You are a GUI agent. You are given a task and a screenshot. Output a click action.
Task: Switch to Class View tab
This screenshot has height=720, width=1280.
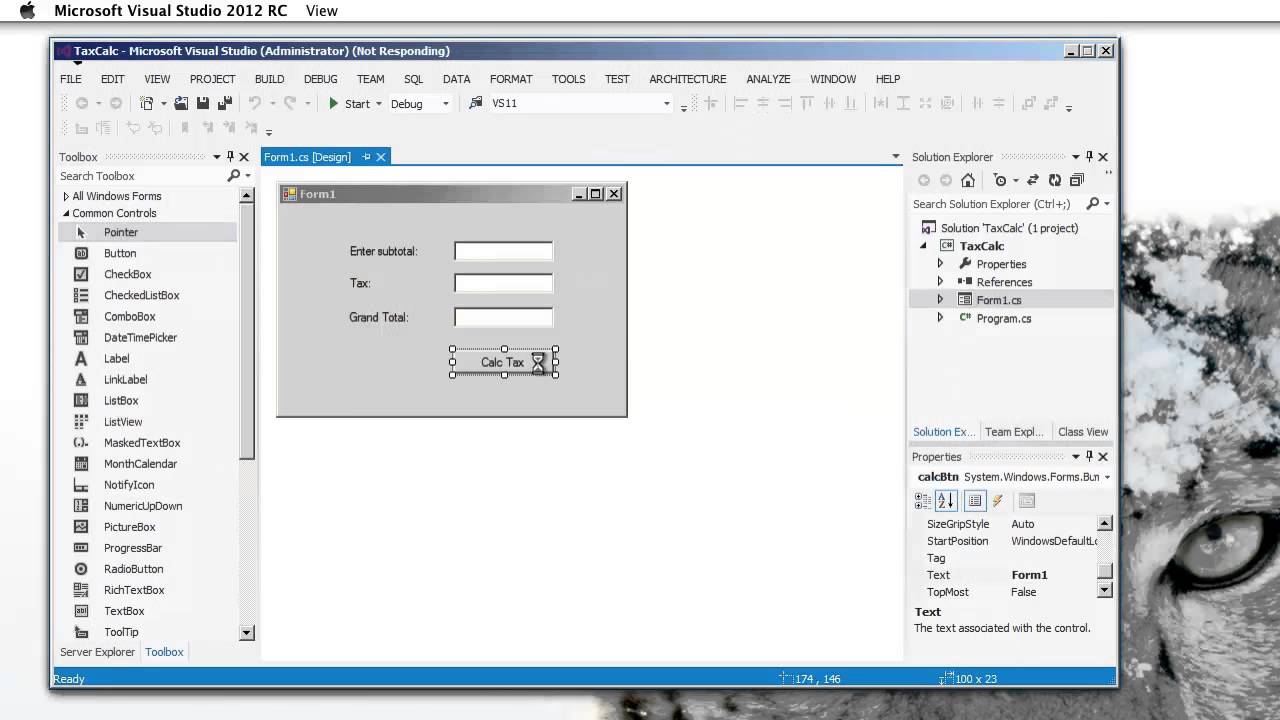[1083, 432]
